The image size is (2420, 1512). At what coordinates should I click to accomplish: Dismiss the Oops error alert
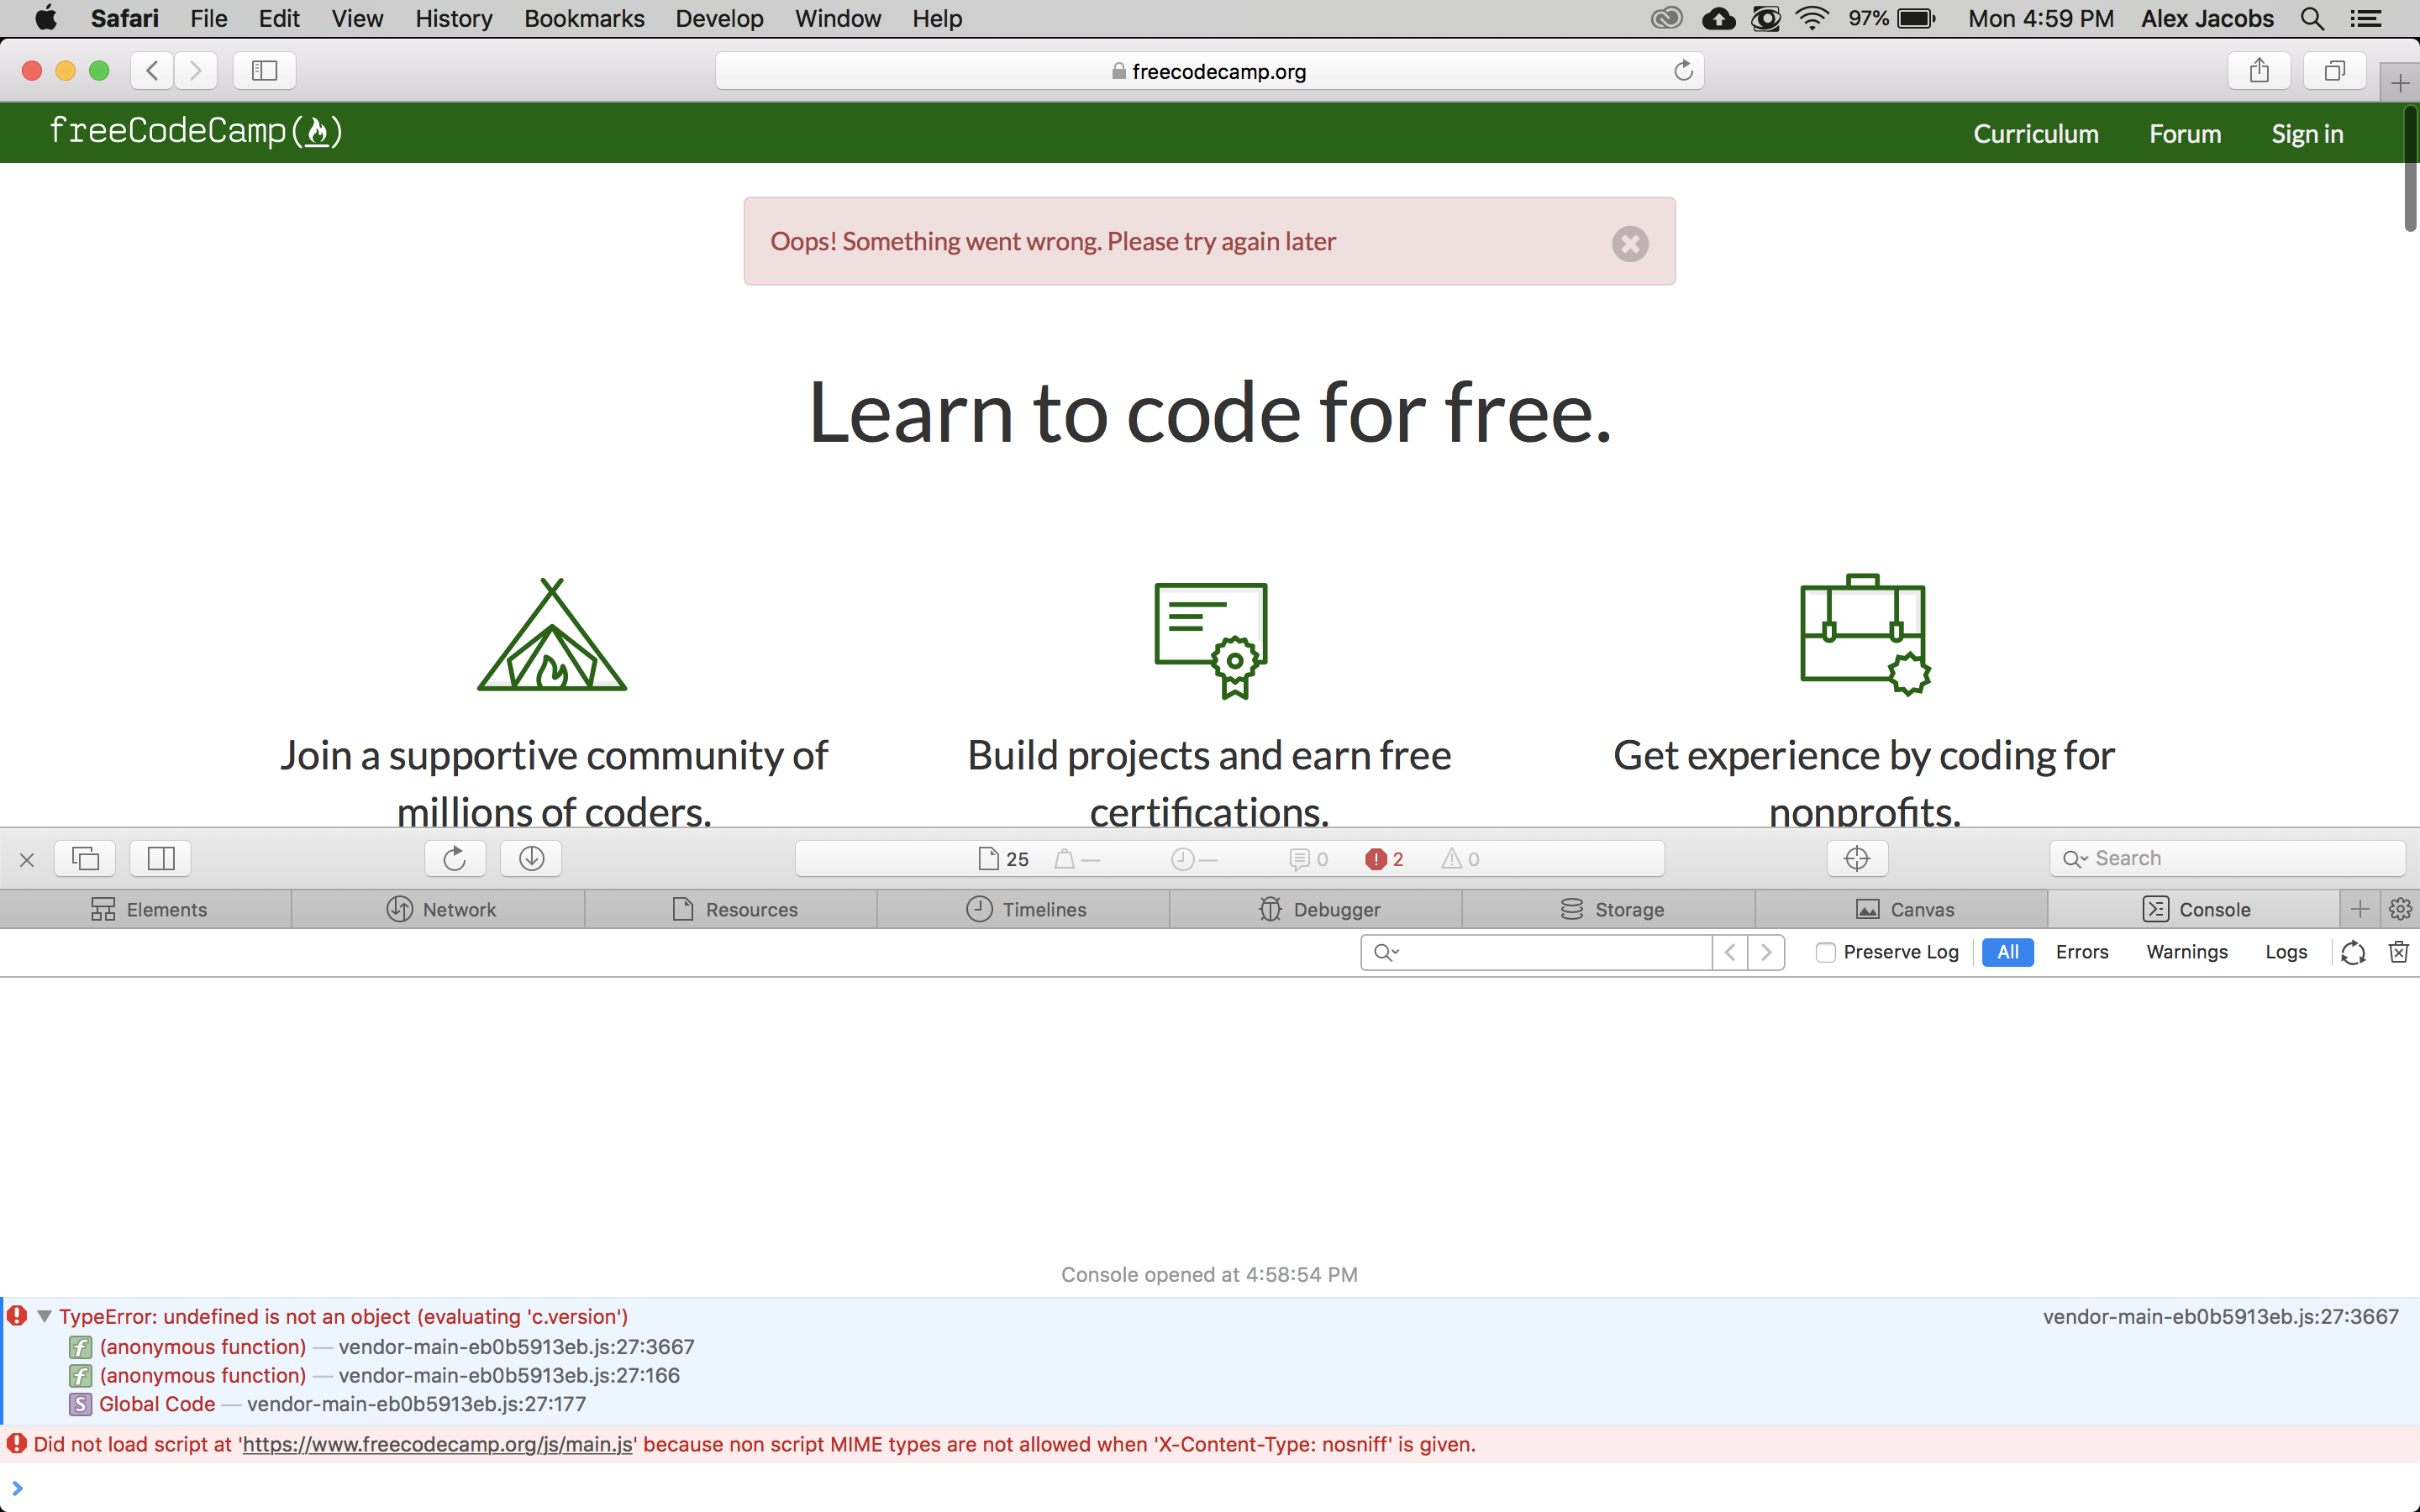click(x=1630, y=243)
